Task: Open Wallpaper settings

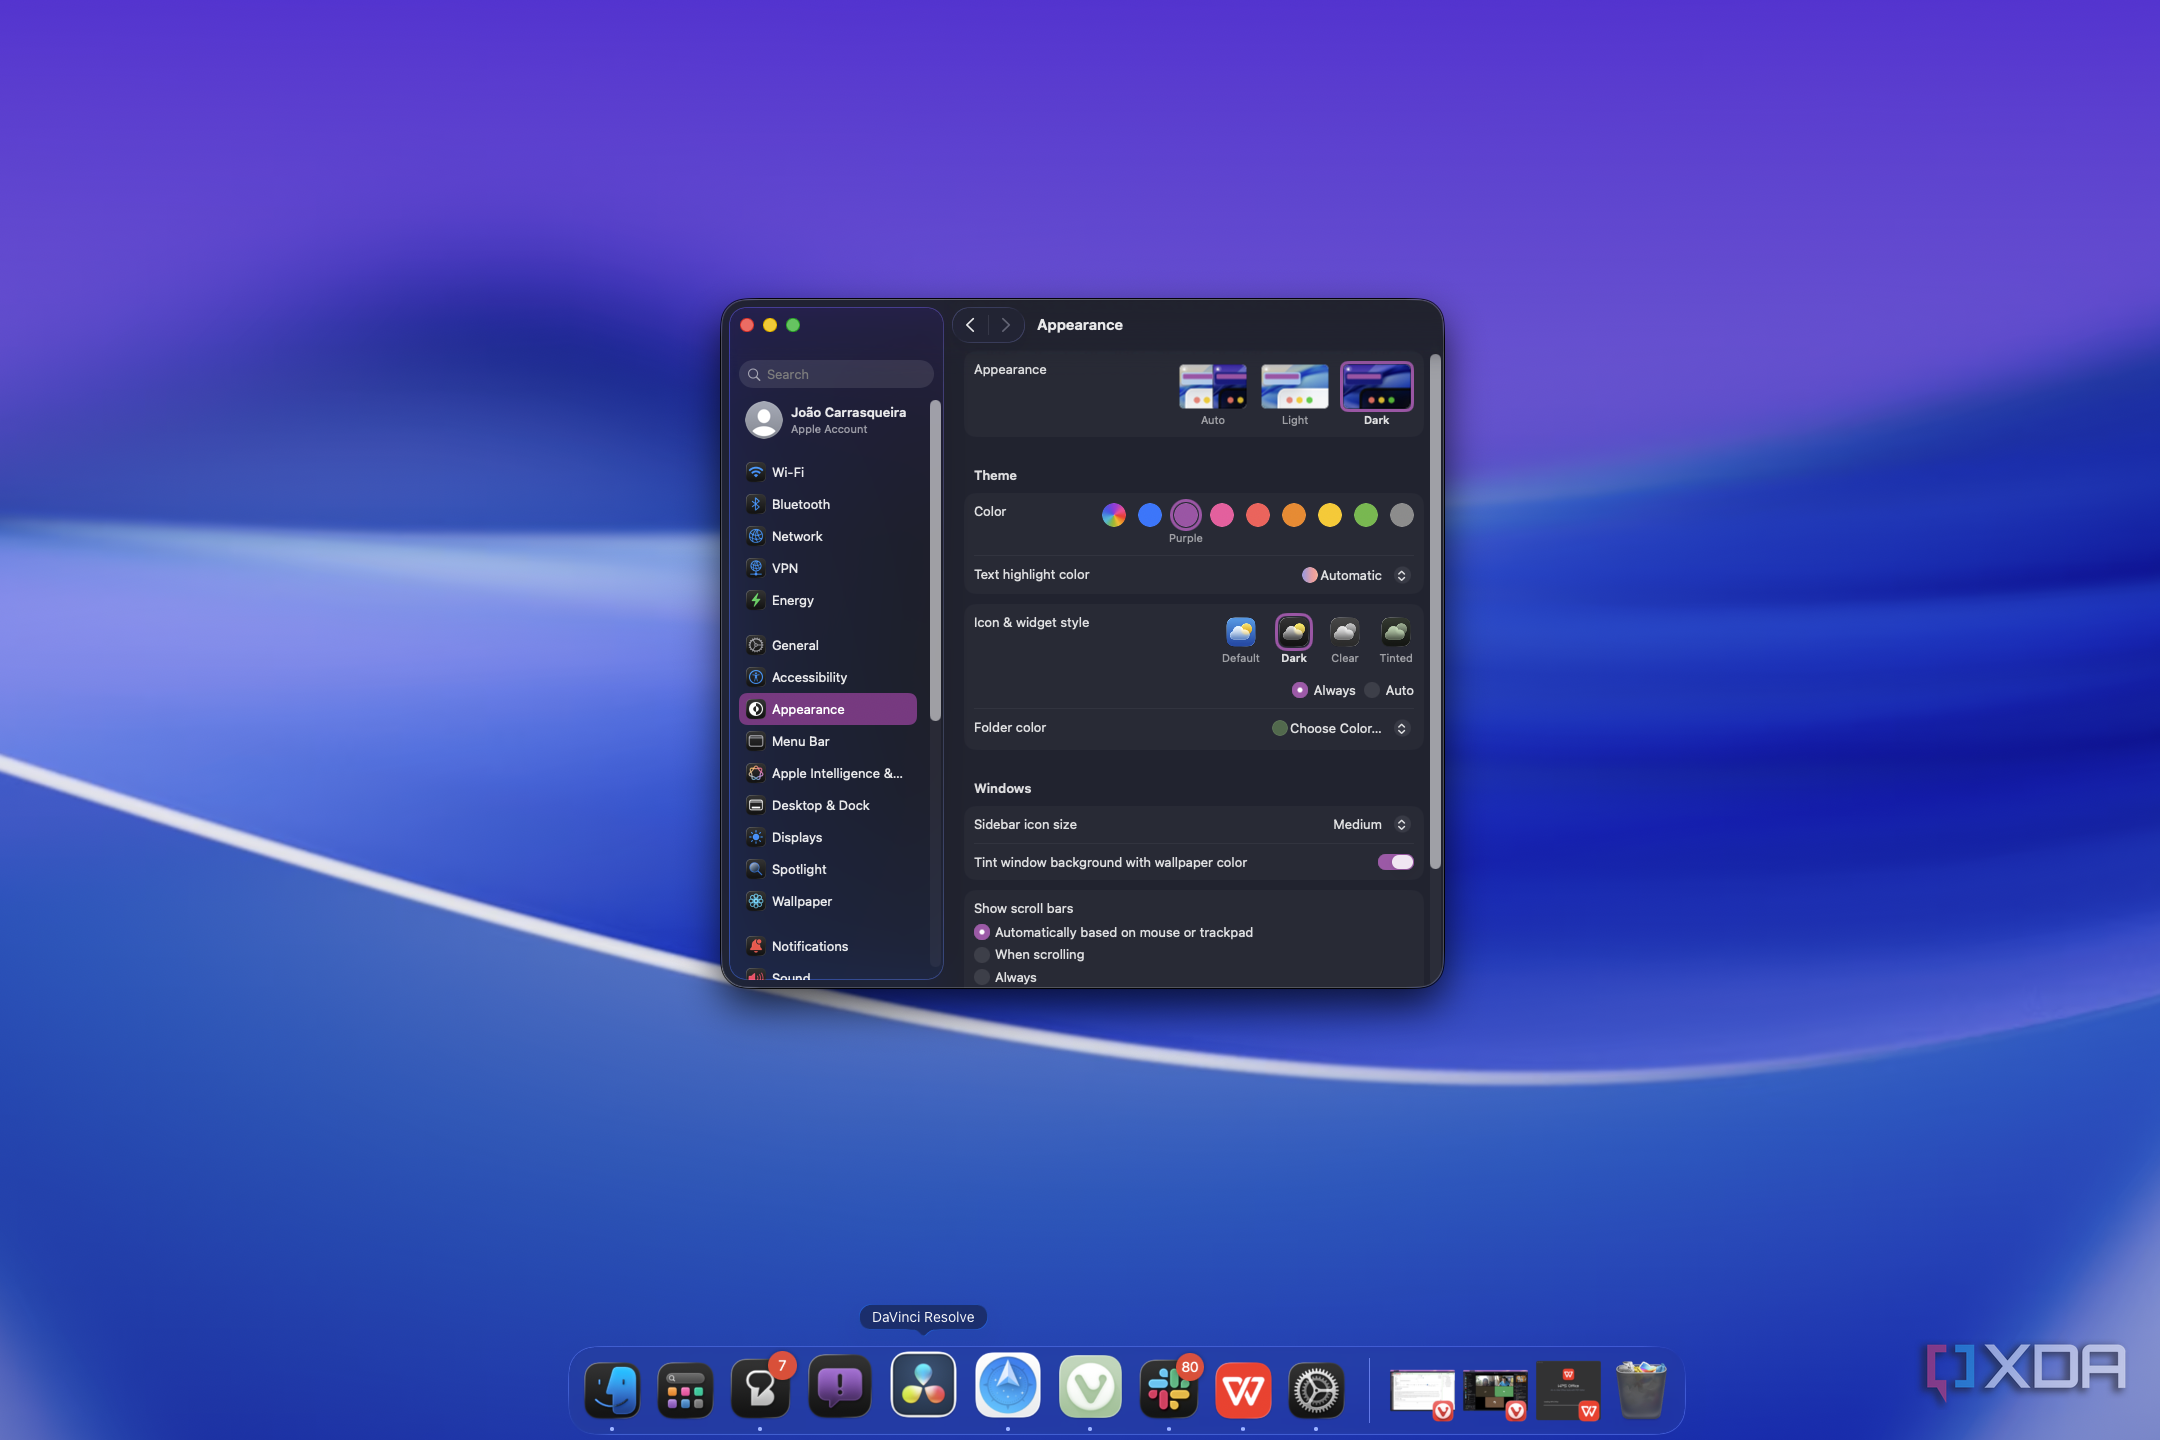Action: click(827, 901)
